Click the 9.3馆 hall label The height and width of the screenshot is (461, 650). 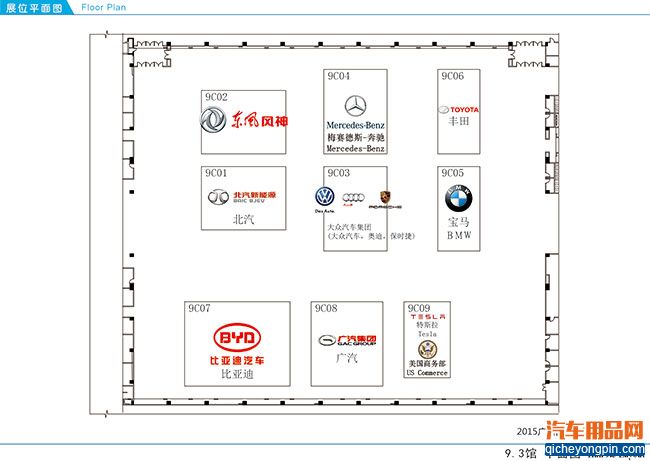pos(521,453)
